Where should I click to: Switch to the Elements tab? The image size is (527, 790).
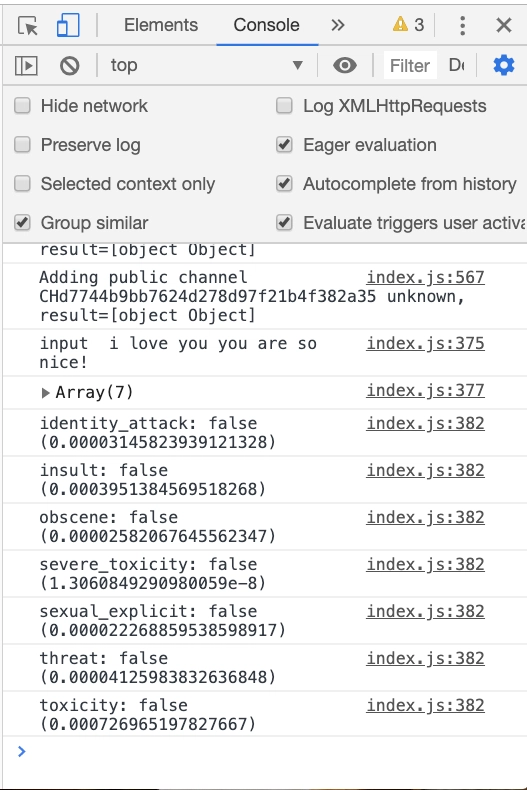click(x=161, y=25)
